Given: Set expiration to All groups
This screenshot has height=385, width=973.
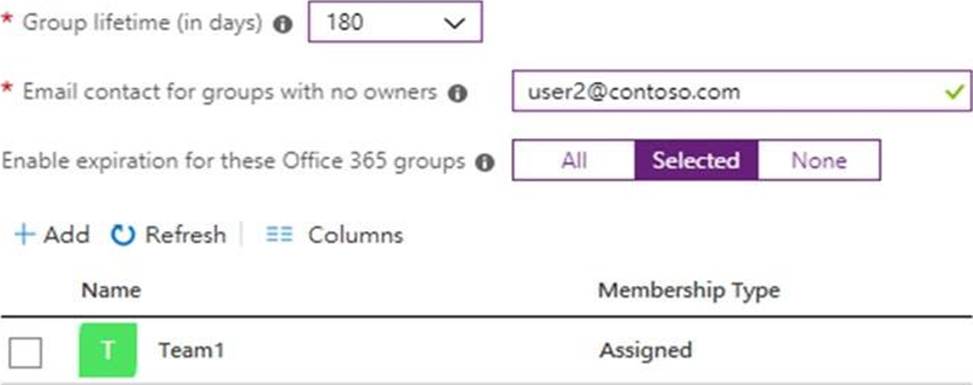Looking at the screenshot, I should [574, 160].
